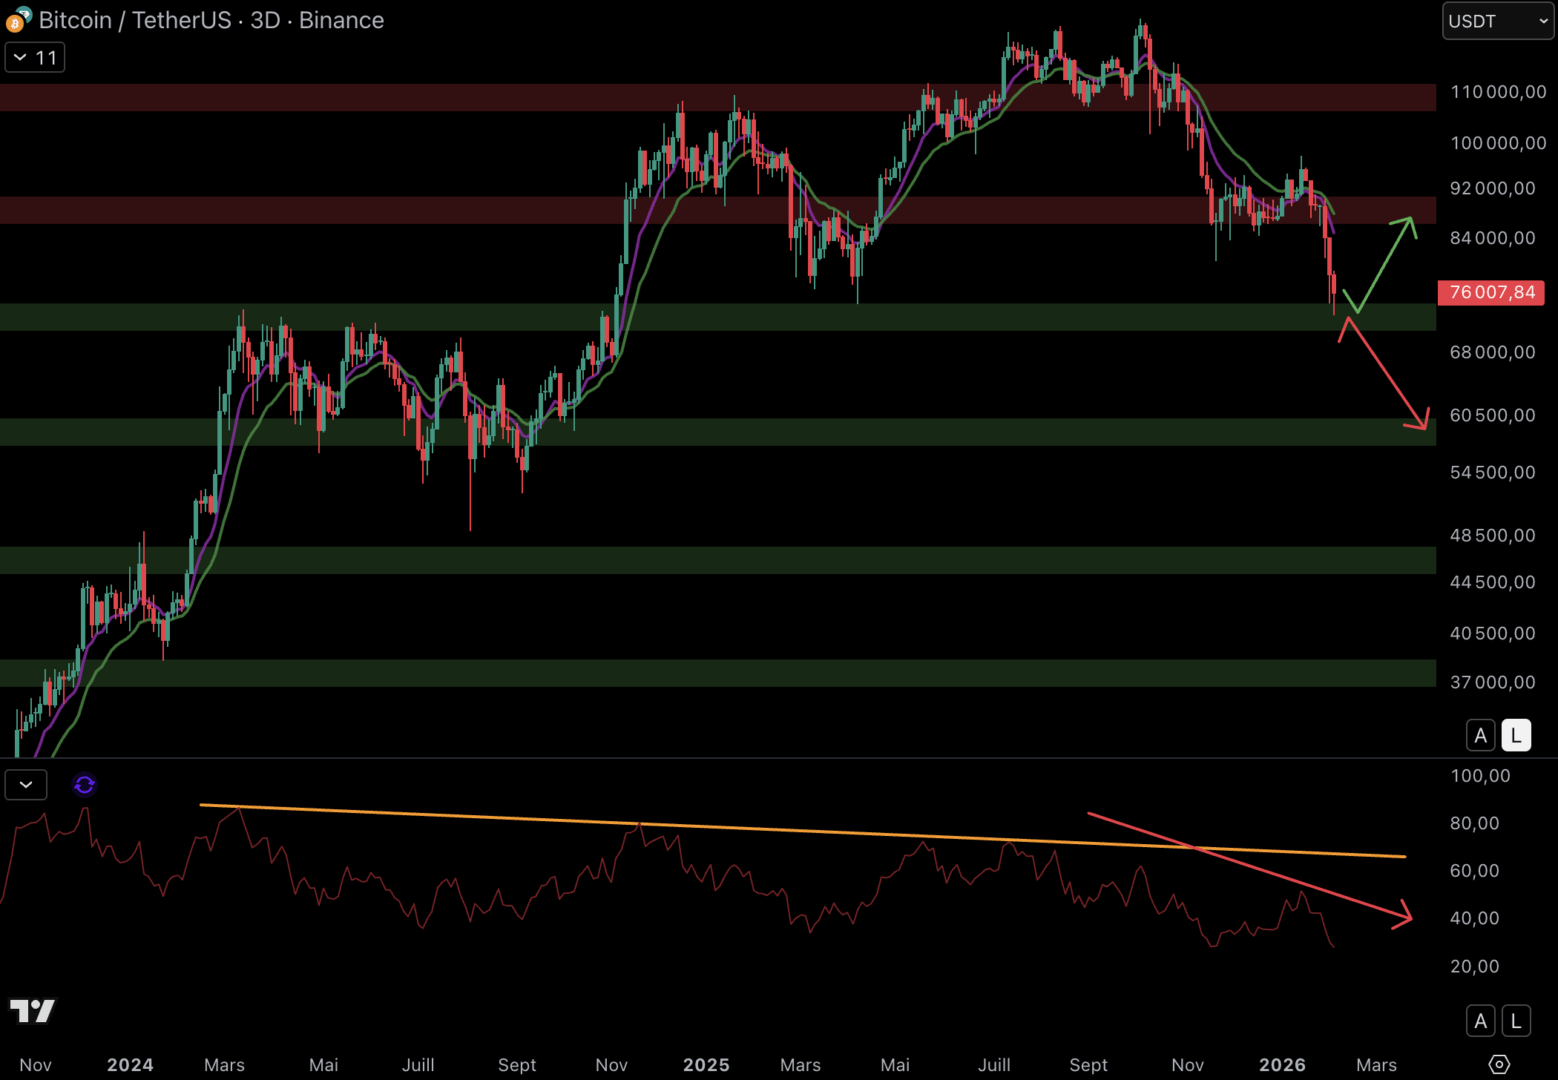Toggle auto scale A on RSI pane

(1480, 1021)
